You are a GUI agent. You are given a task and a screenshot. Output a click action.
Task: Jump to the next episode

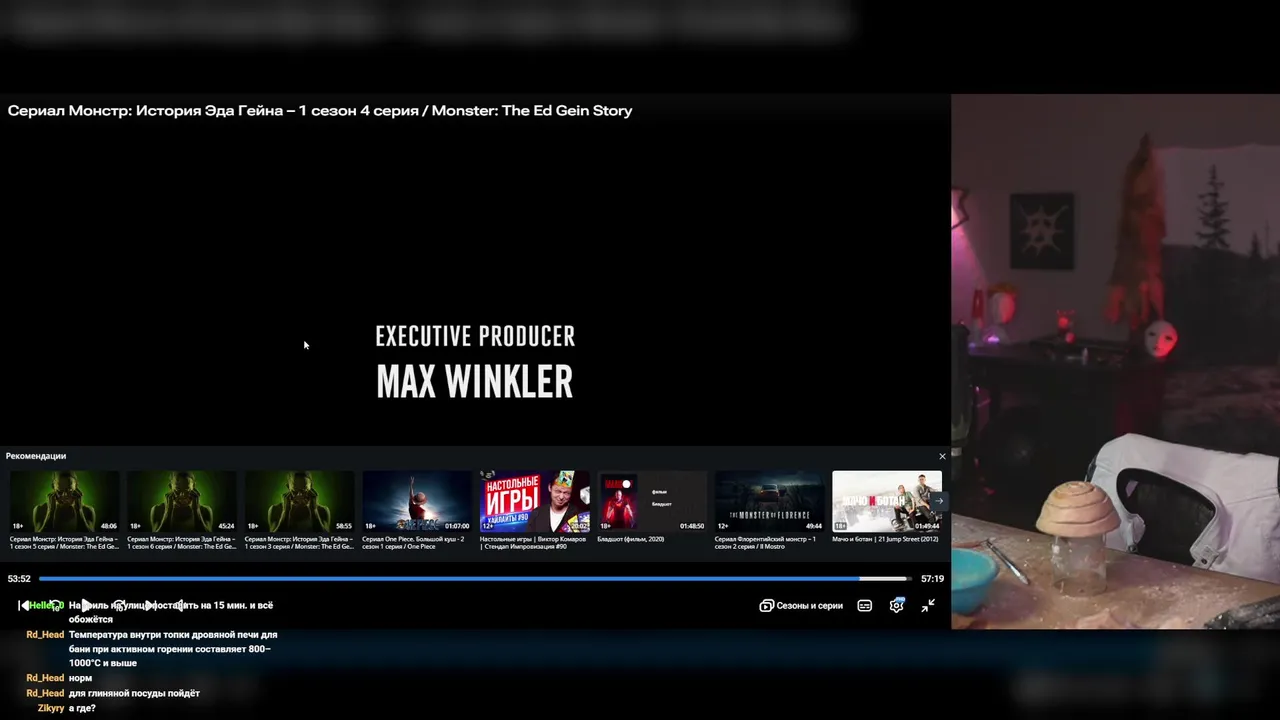[150, 605]
